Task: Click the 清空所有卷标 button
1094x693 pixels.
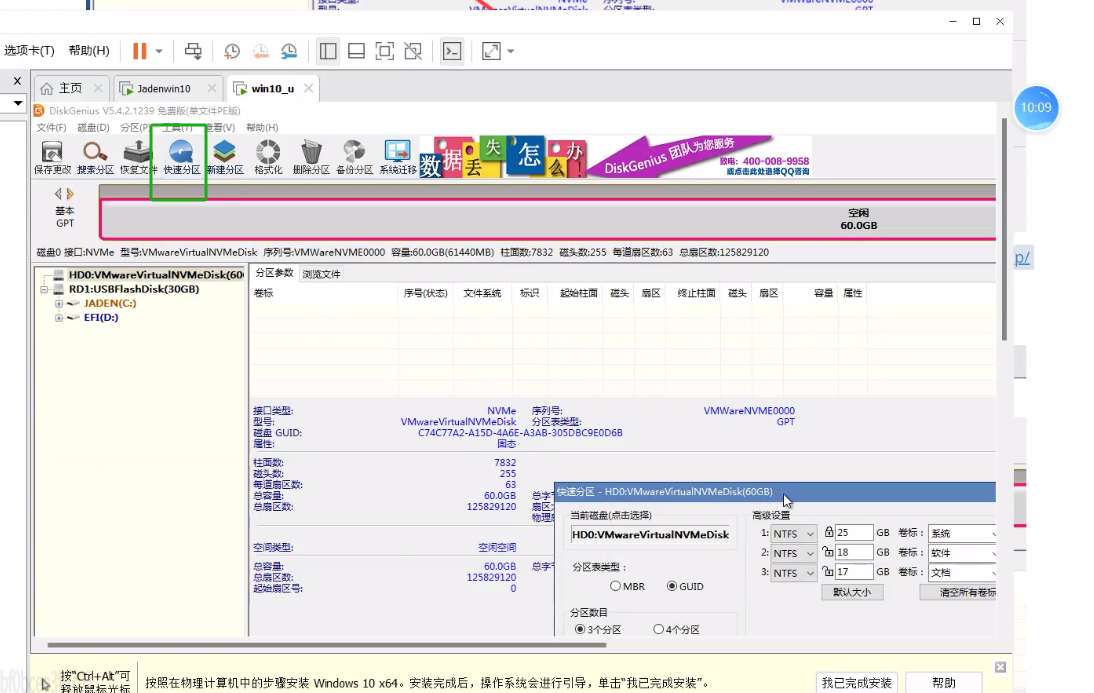Action: [959, 592]
